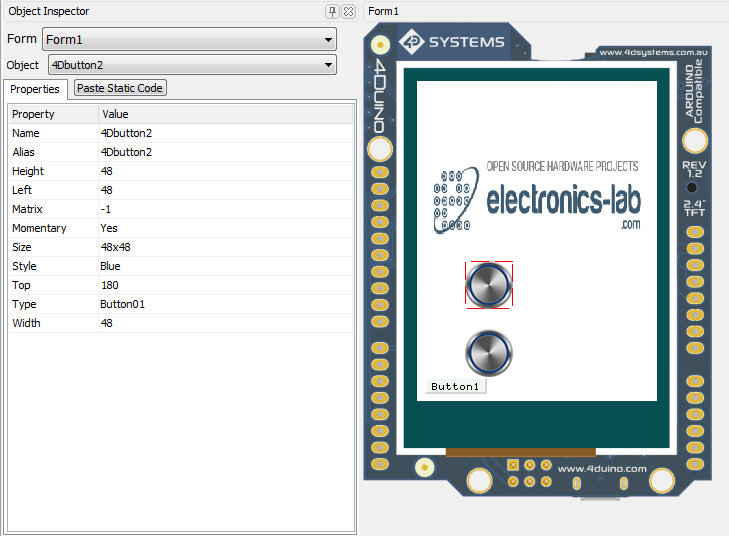The image size is (729, 536).
Task: Click the Alias value 4Dbutton2
Action: click(x=126, y=152)
